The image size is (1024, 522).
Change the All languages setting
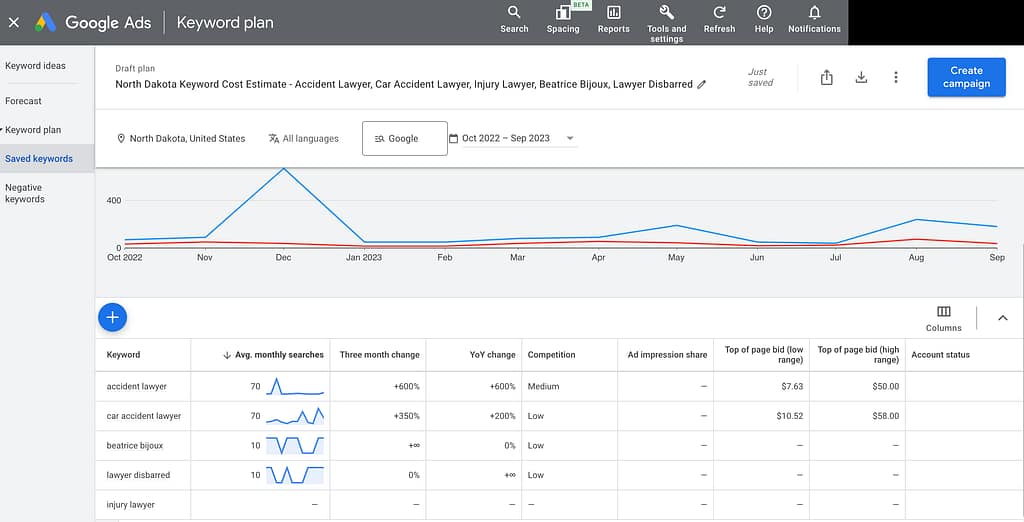click(x=304, y=139)
